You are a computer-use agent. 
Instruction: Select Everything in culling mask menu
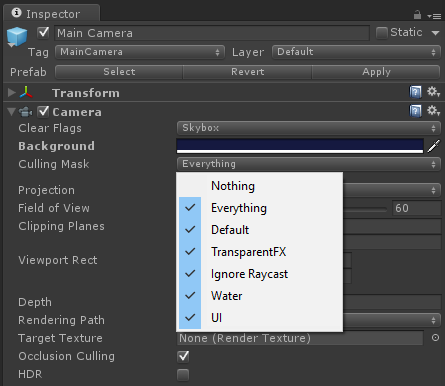coord(259,208)
